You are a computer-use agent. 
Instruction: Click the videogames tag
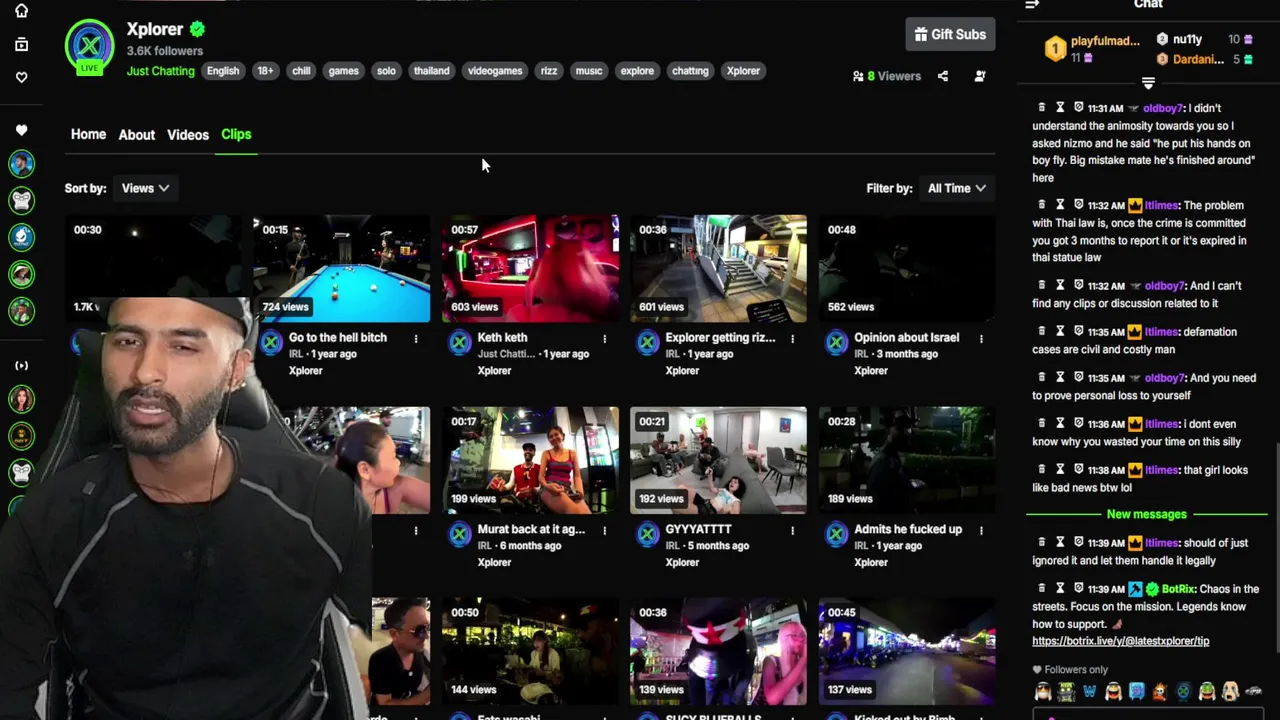495,71
